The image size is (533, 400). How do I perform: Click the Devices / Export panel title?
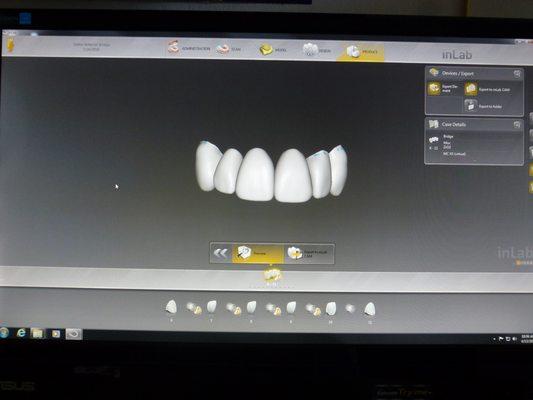[x=458, y=73]
